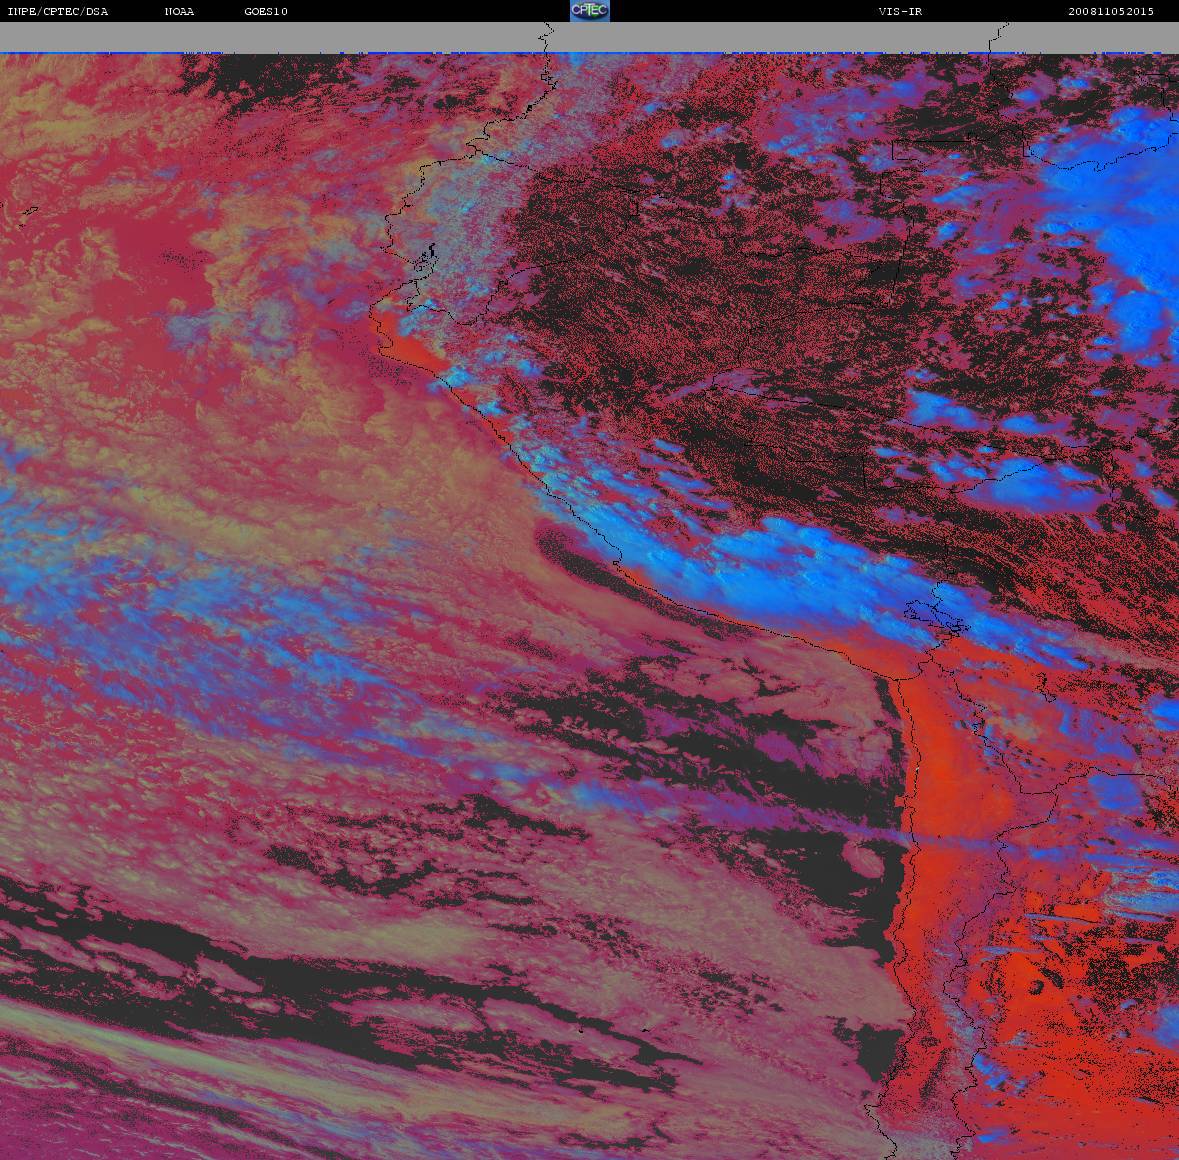Select the VIS-IR channel label
The image size is (1179, 1160).
coord(900,11)
